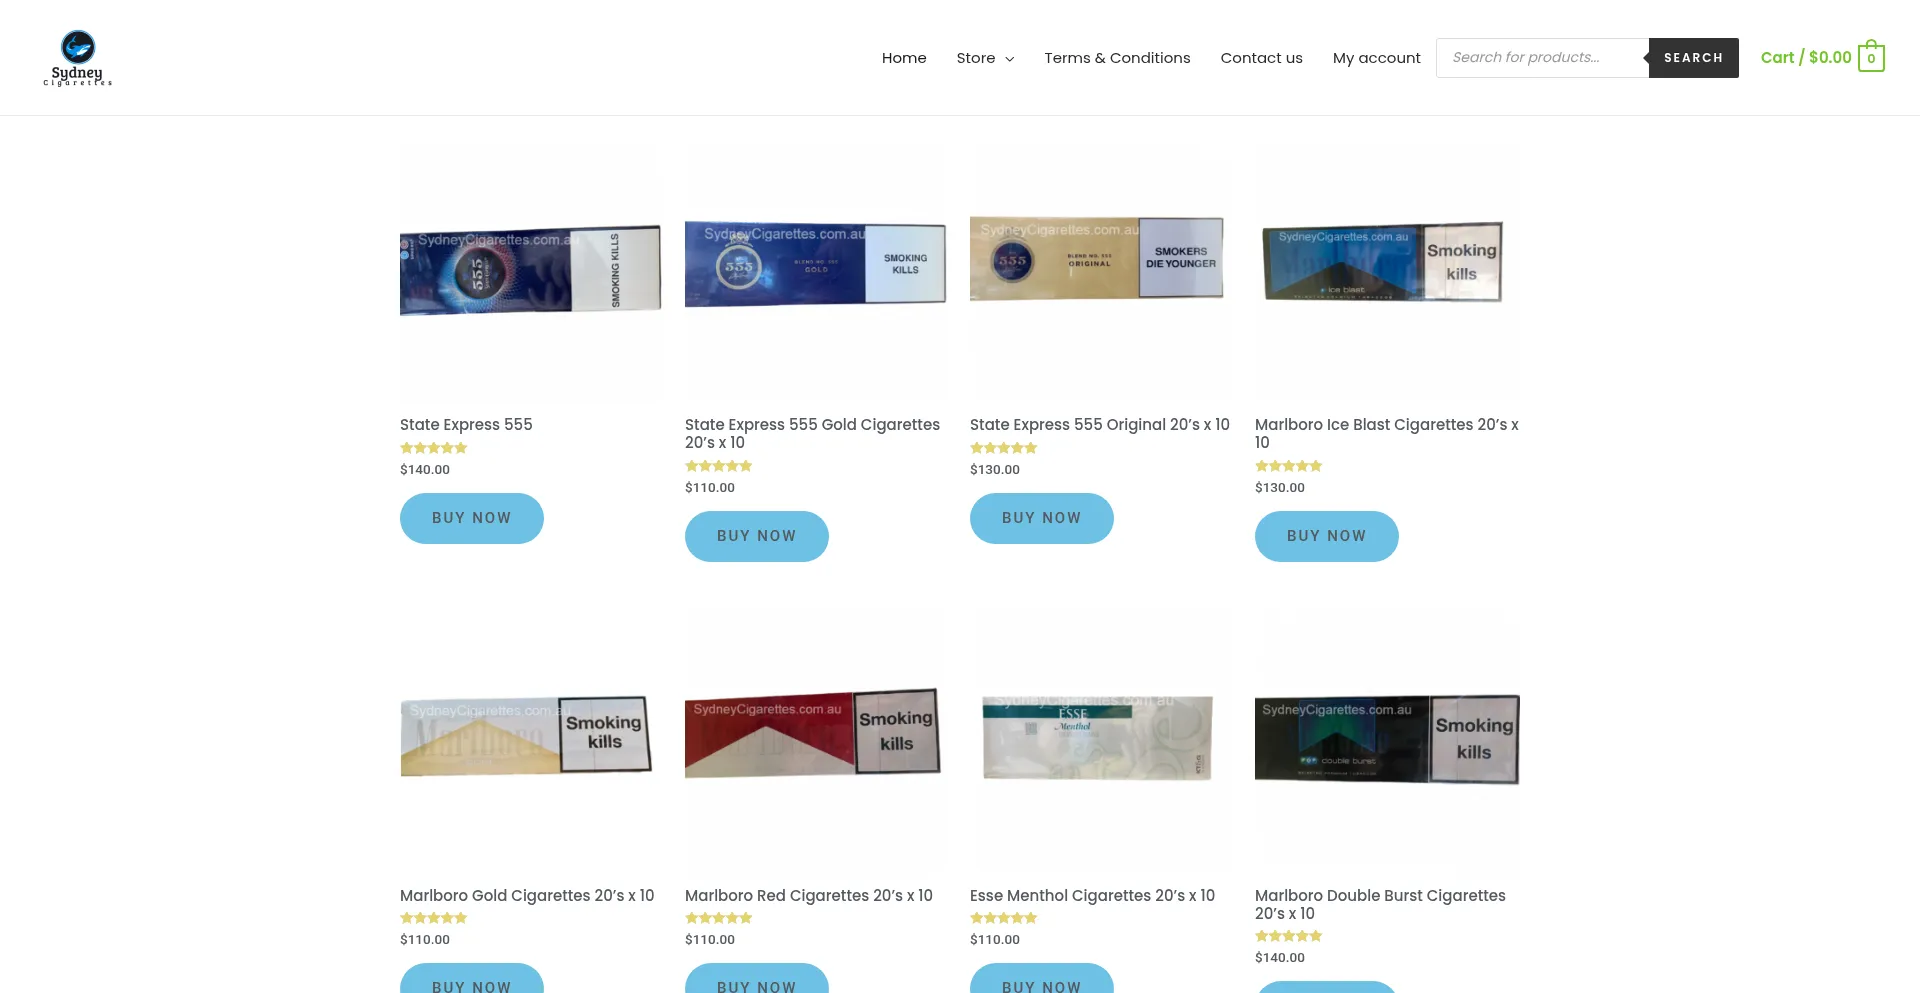Expand the Store dropdown chevron
Screen dimensions: 1920x993
(1009, 59)
